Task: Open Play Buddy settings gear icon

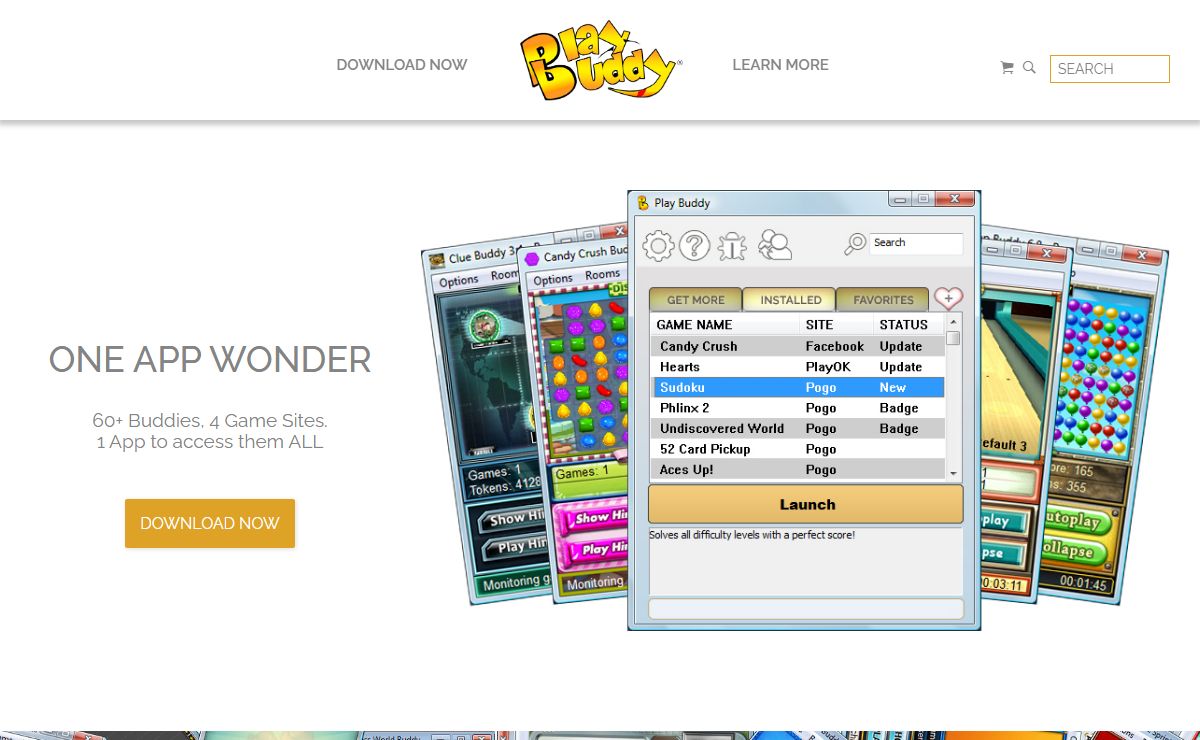Action: coord(658,245)
